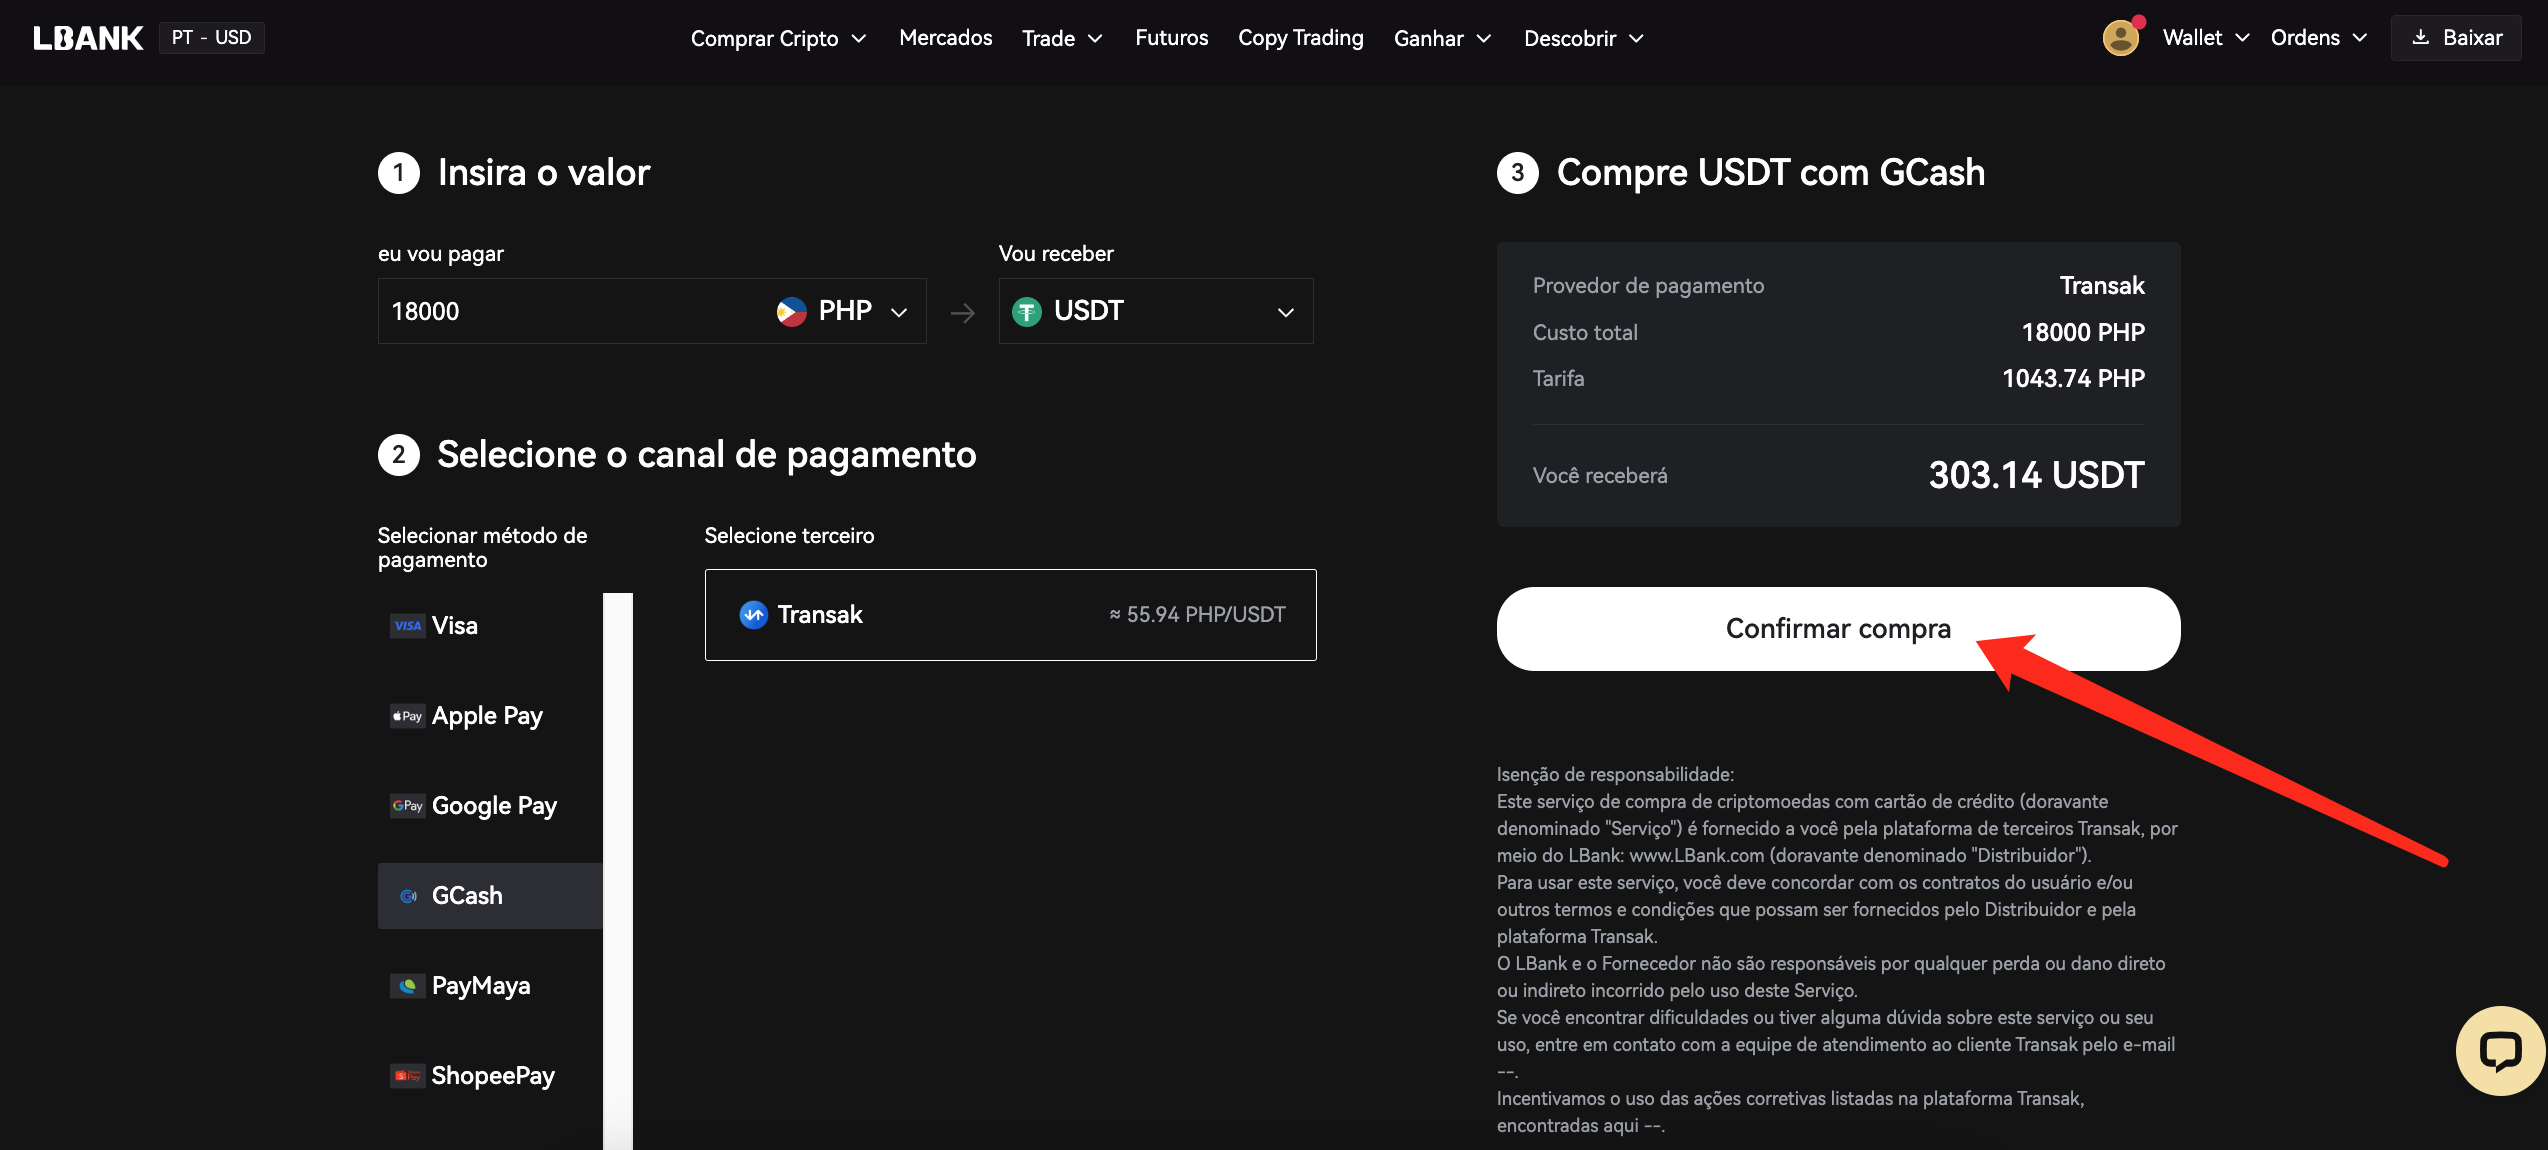Select GCash payment method
2548x1150 pixels.
tap(490, 896)
